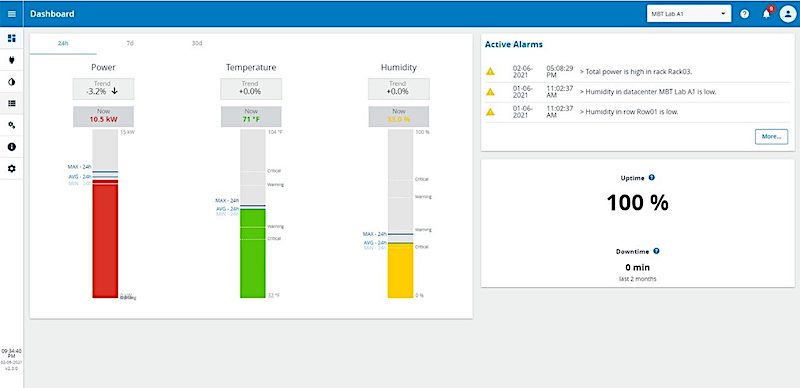Open the hamburger navigation menu
The image size is (800, 388).
pyautogui.click(x=12, y=14)
